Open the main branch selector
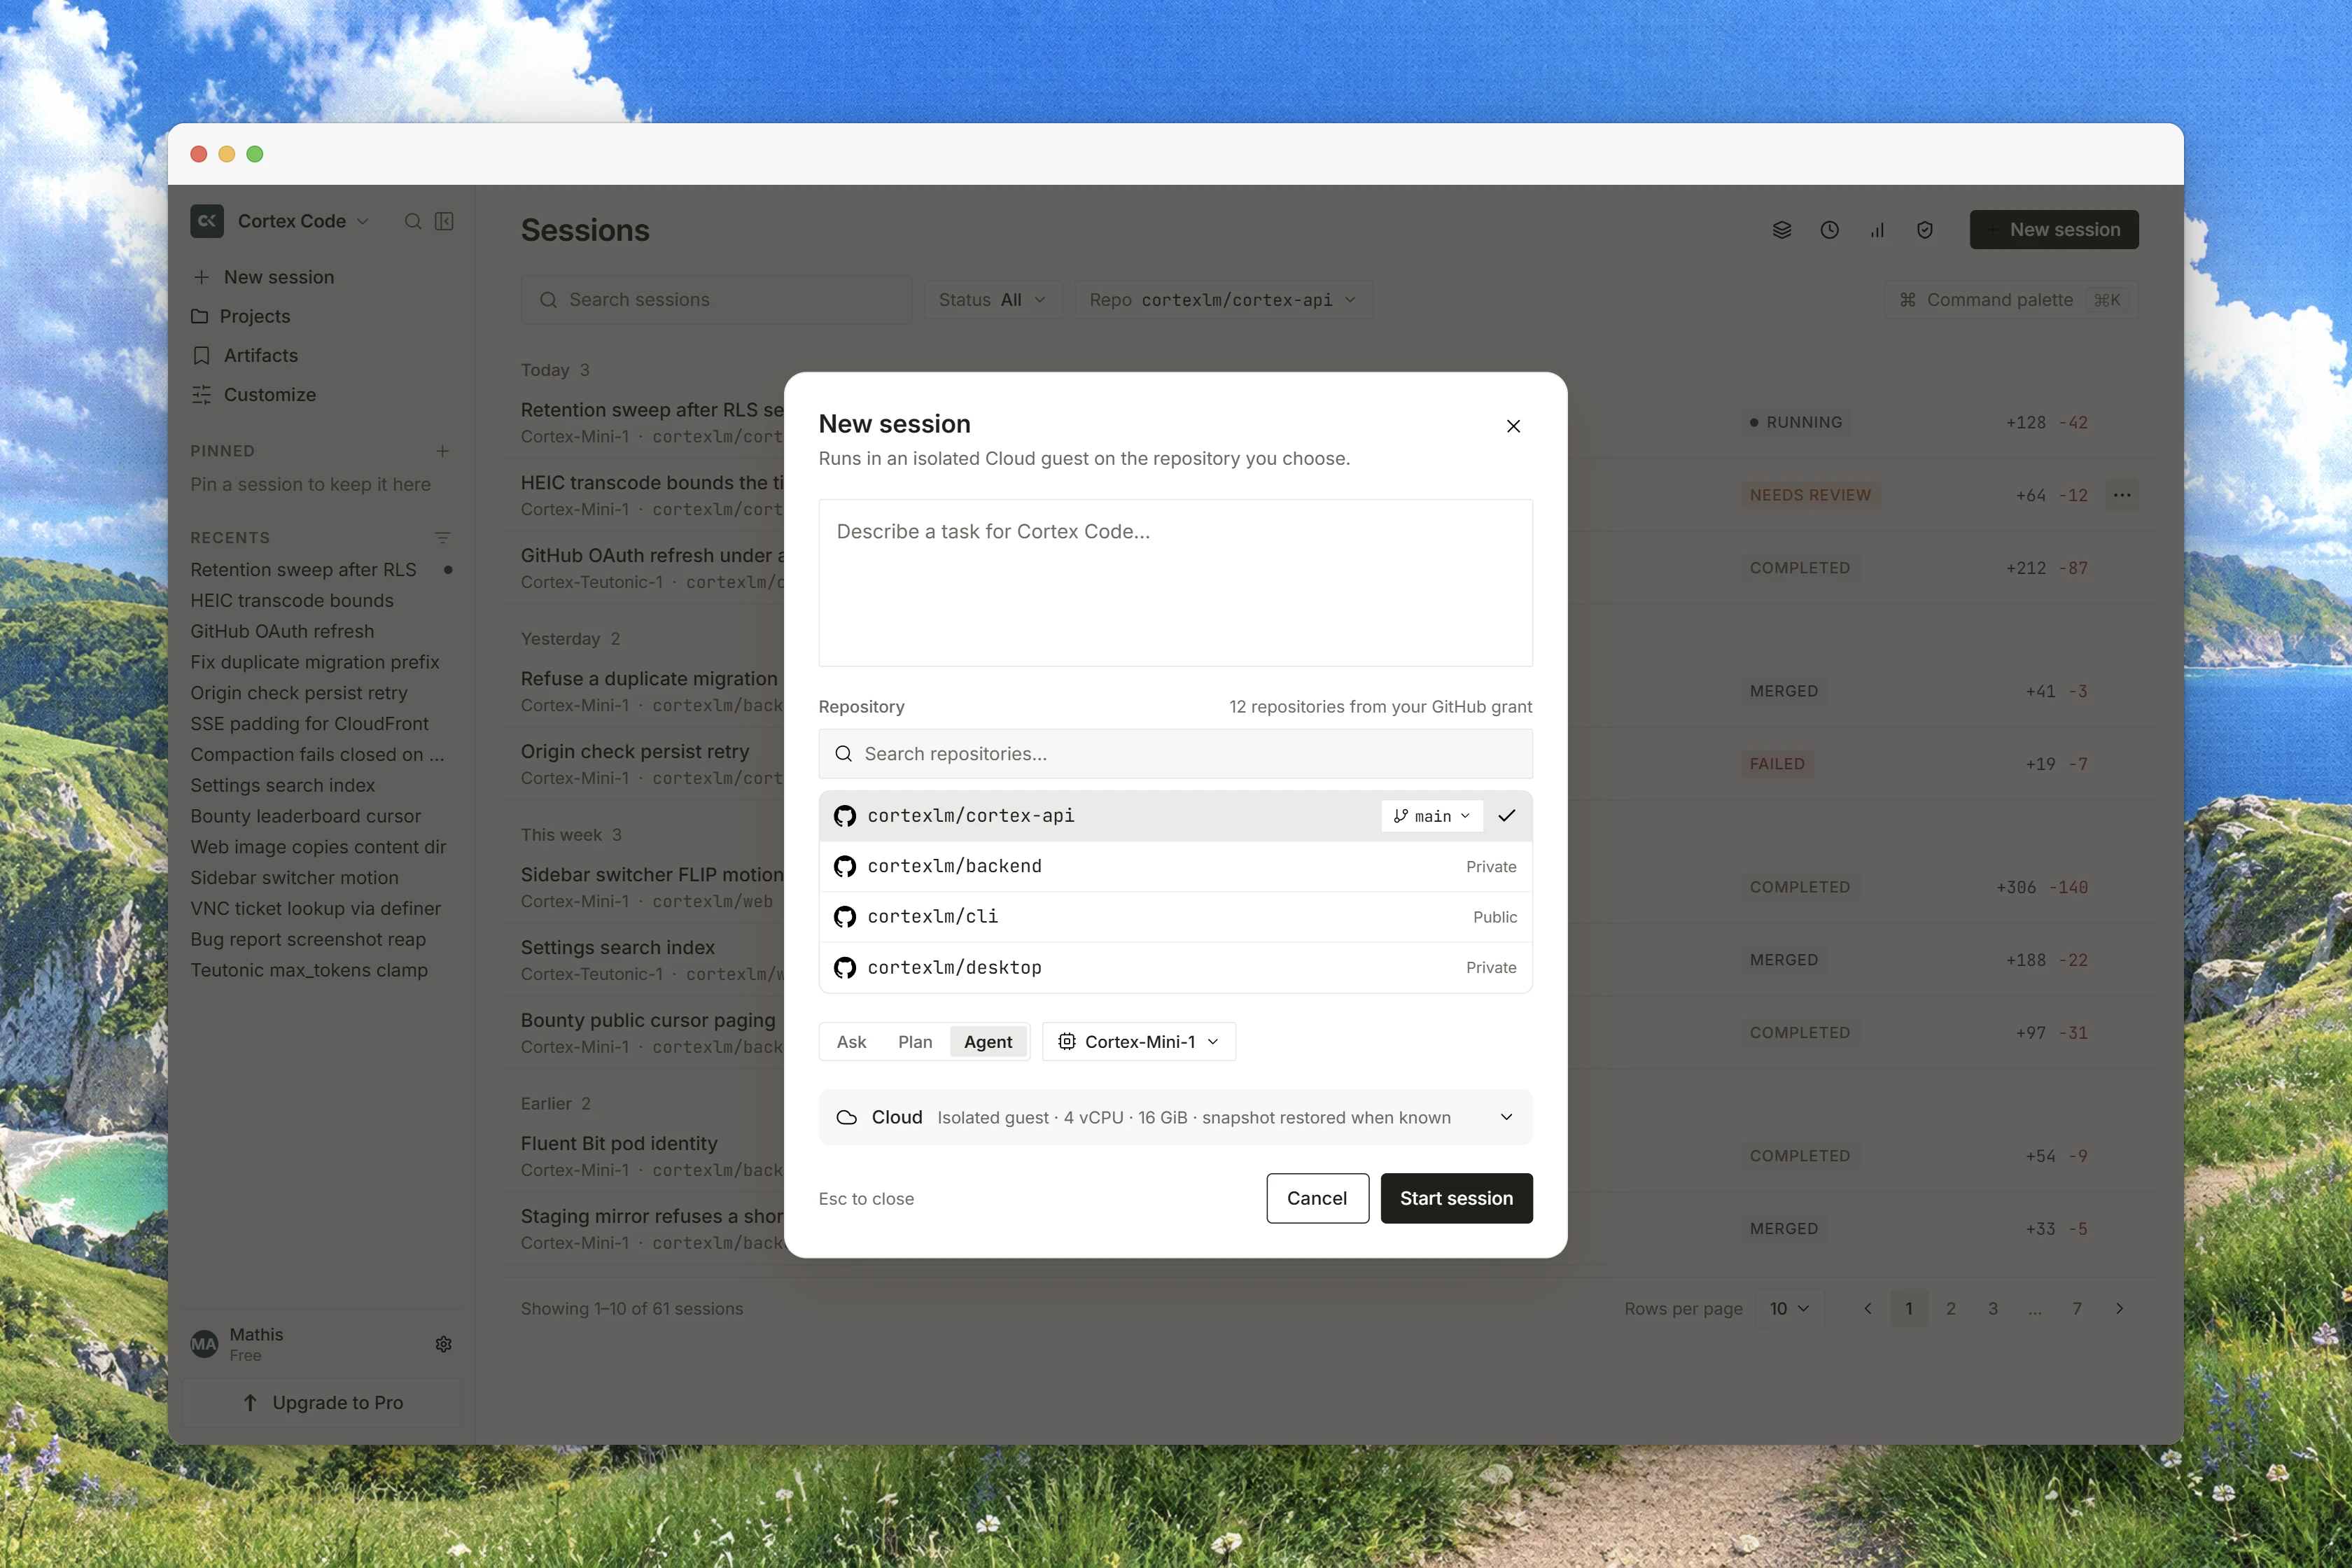Image resolution: width=2352 pixels, height=1568 pixels. 1432,816
